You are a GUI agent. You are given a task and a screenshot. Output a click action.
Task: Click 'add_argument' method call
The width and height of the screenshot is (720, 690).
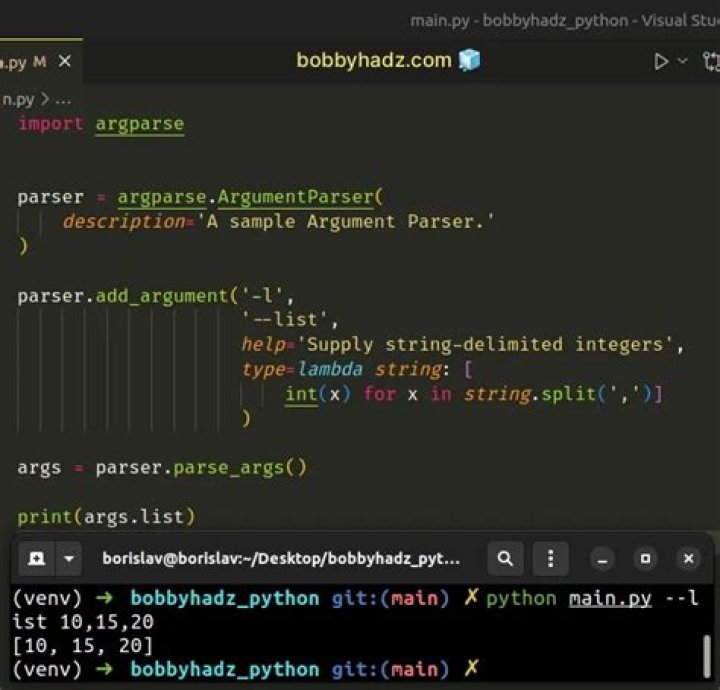[x=161, y=296]
